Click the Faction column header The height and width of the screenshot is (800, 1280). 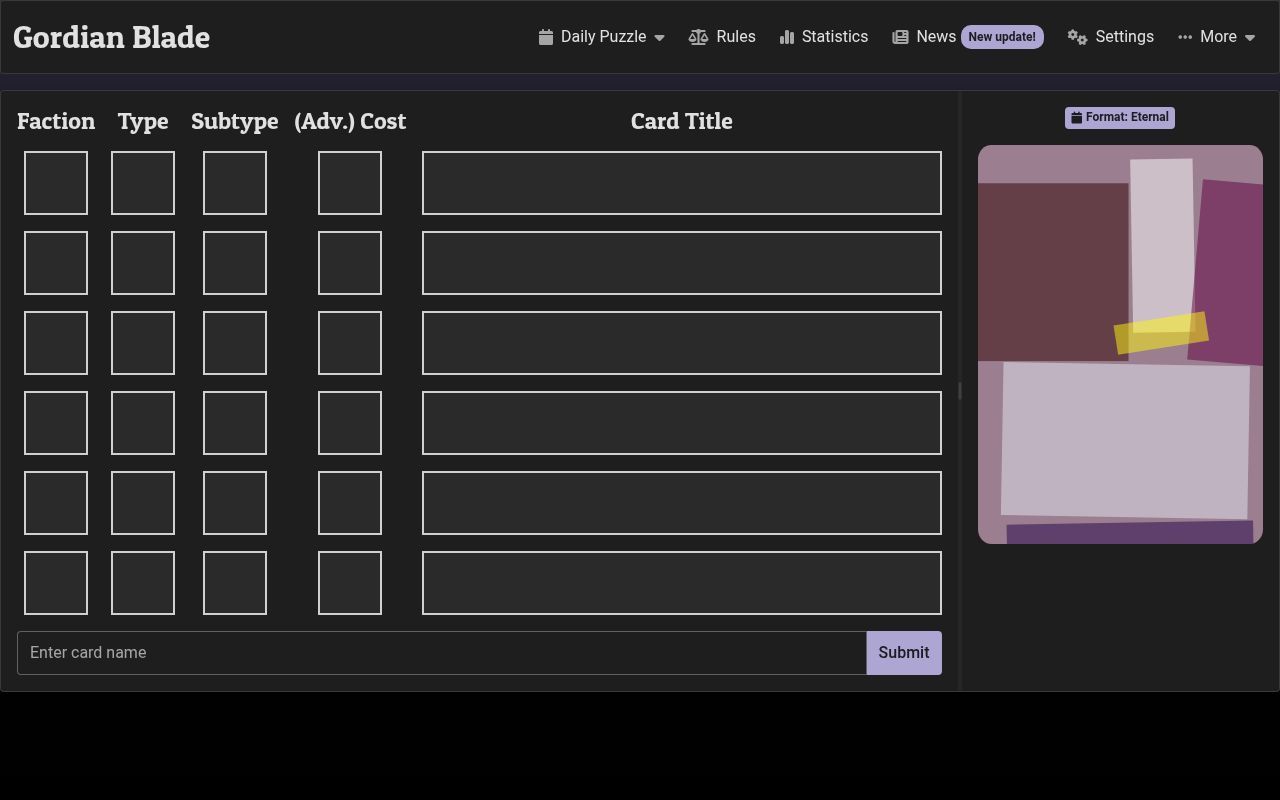[x=56, y=121]
